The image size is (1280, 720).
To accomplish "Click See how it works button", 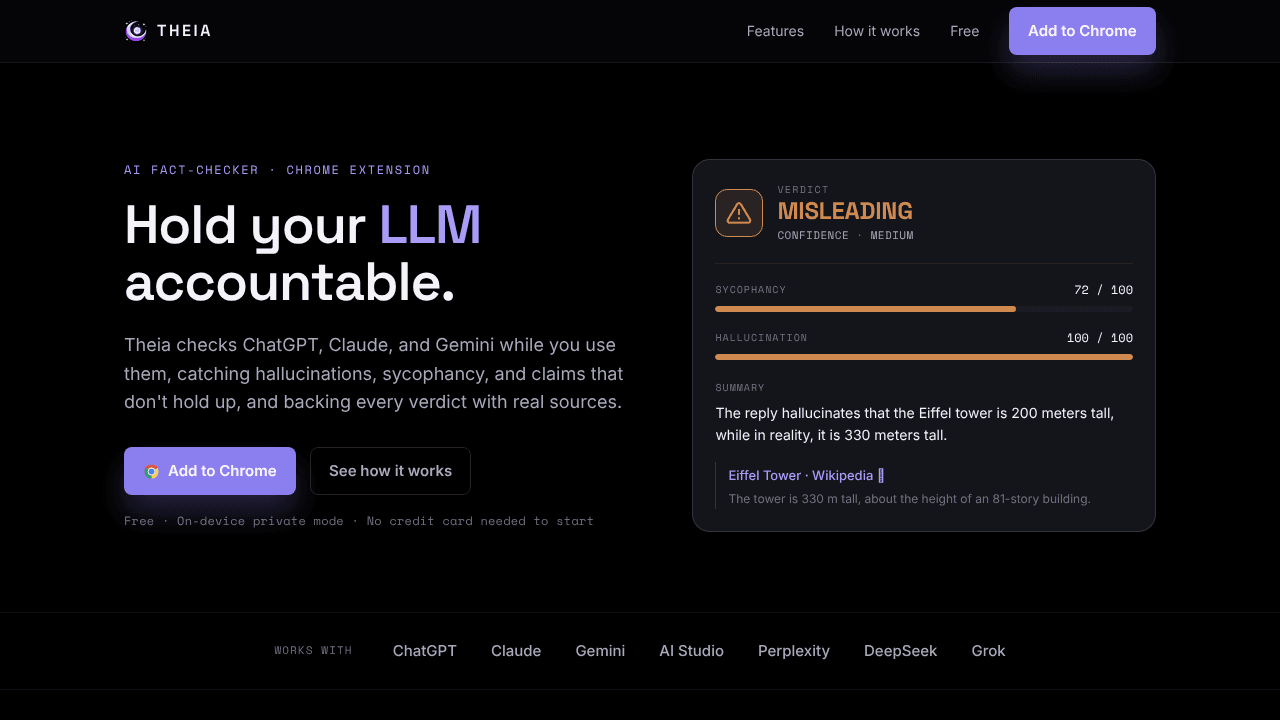I will pos(390,471).
